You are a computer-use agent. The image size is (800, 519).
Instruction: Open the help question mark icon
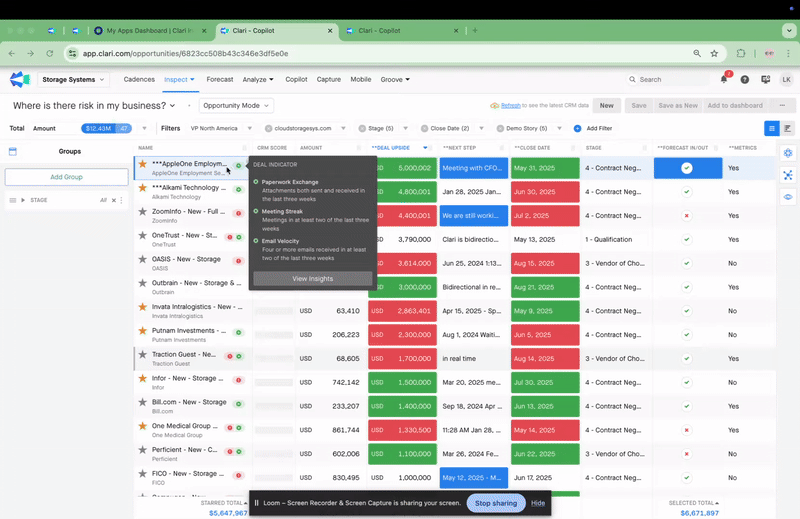(745, 80)
